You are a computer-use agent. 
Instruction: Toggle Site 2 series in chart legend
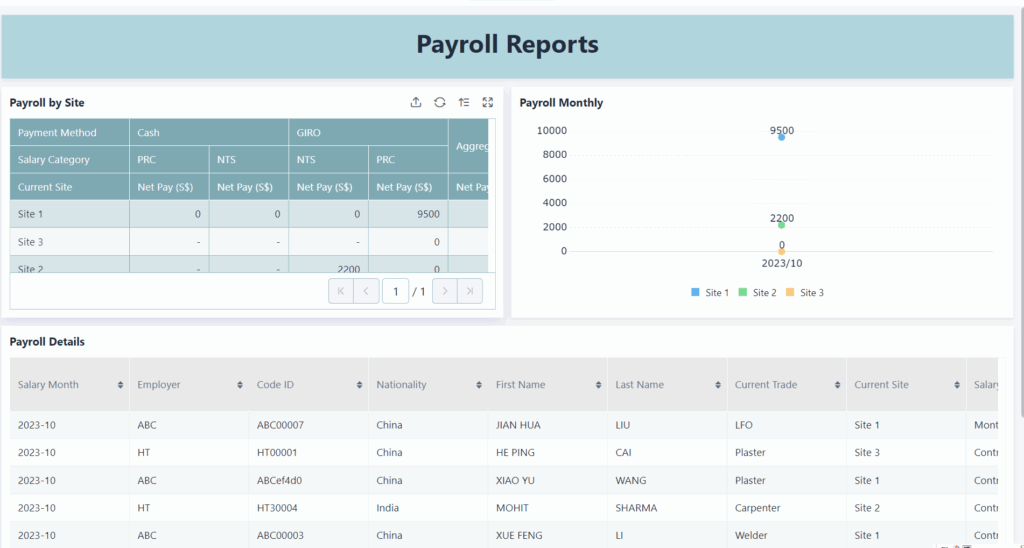757,293
